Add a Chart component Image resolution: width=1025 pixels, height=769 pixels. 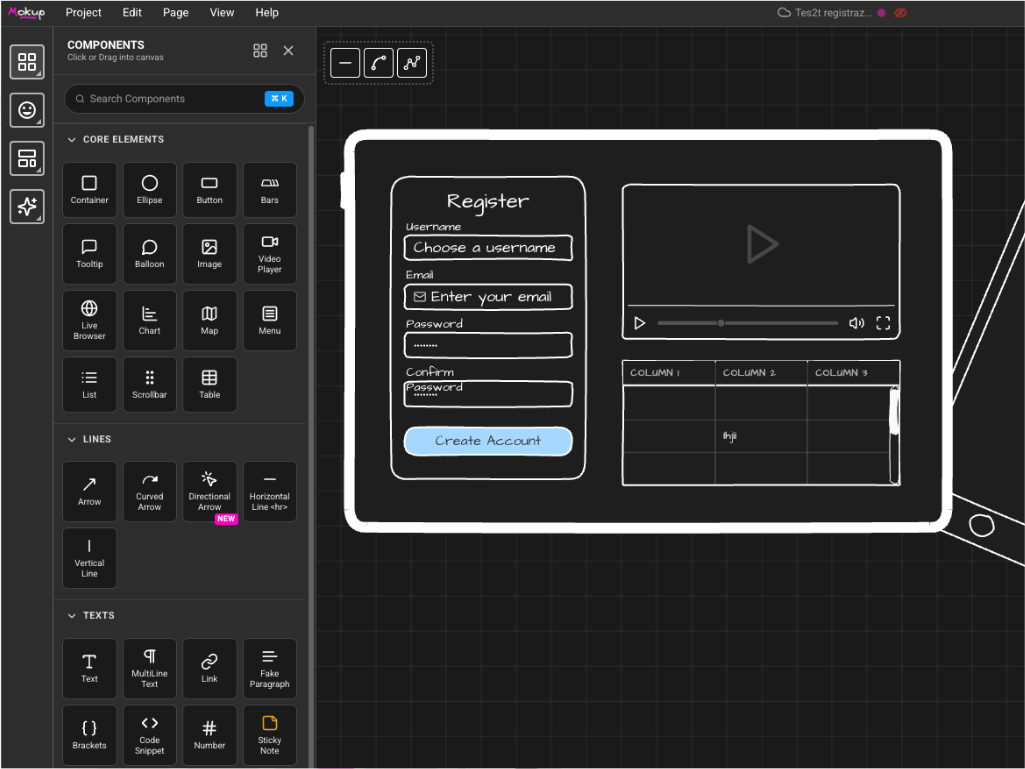pos(150,320)
